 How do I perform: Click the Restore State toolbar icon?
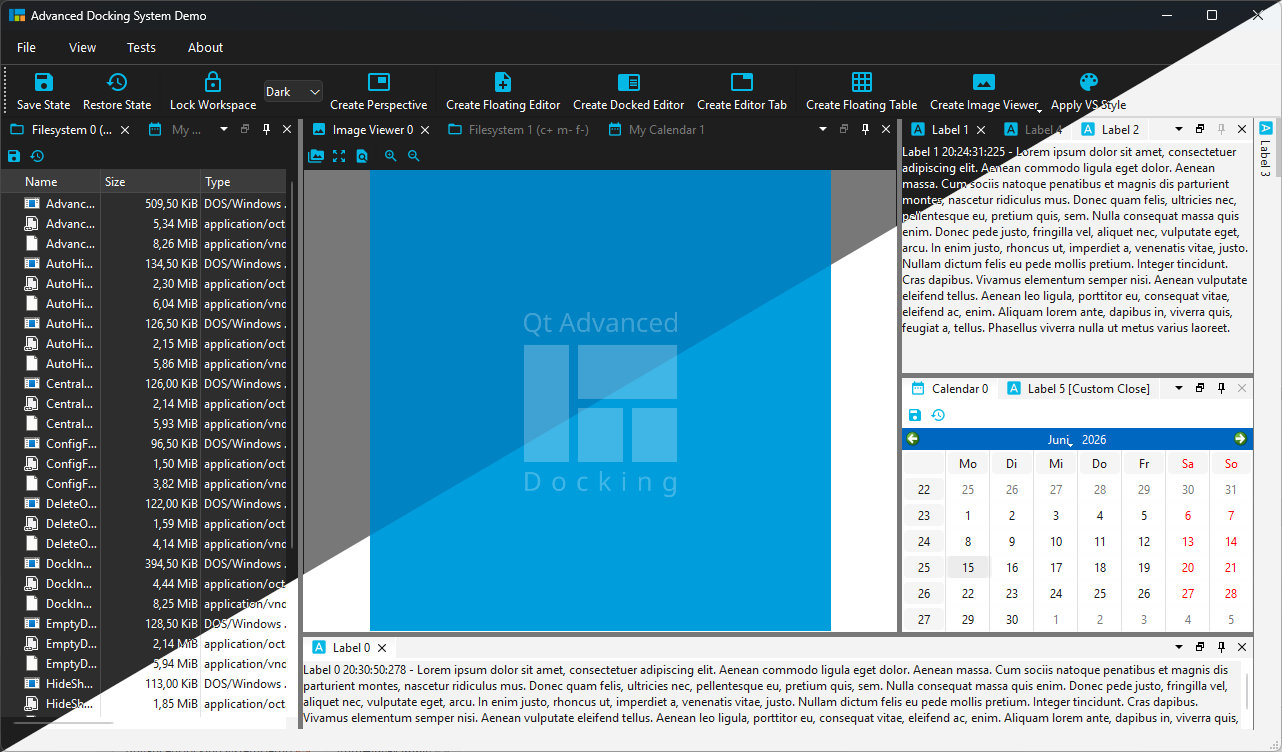pos(117,82)
